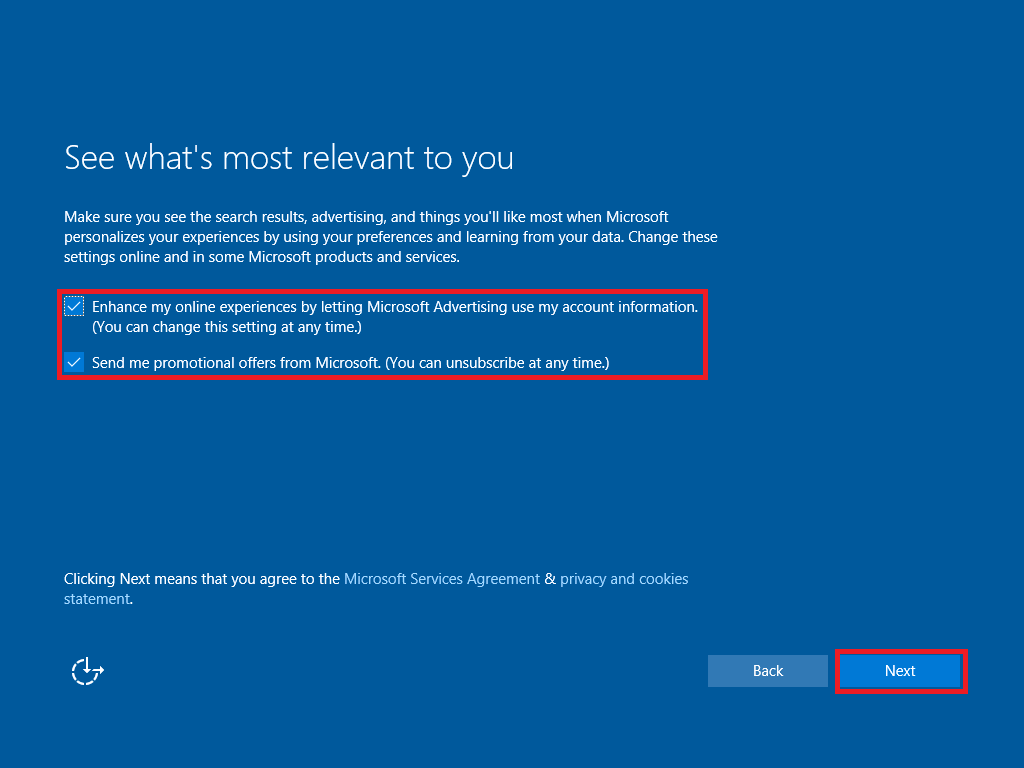Uncheck promotional offers from Microsoft checkbox
1024x768 pixels.
[74, 362]
